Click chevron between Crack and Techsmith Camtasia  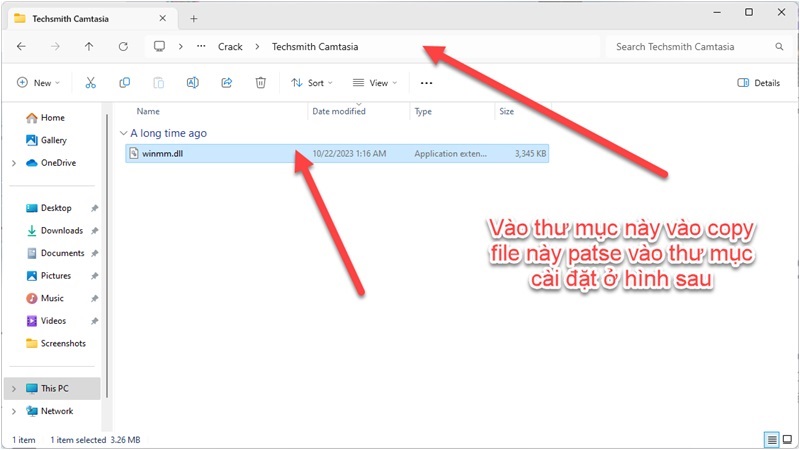pyautogui.click(x=257, y=46)
